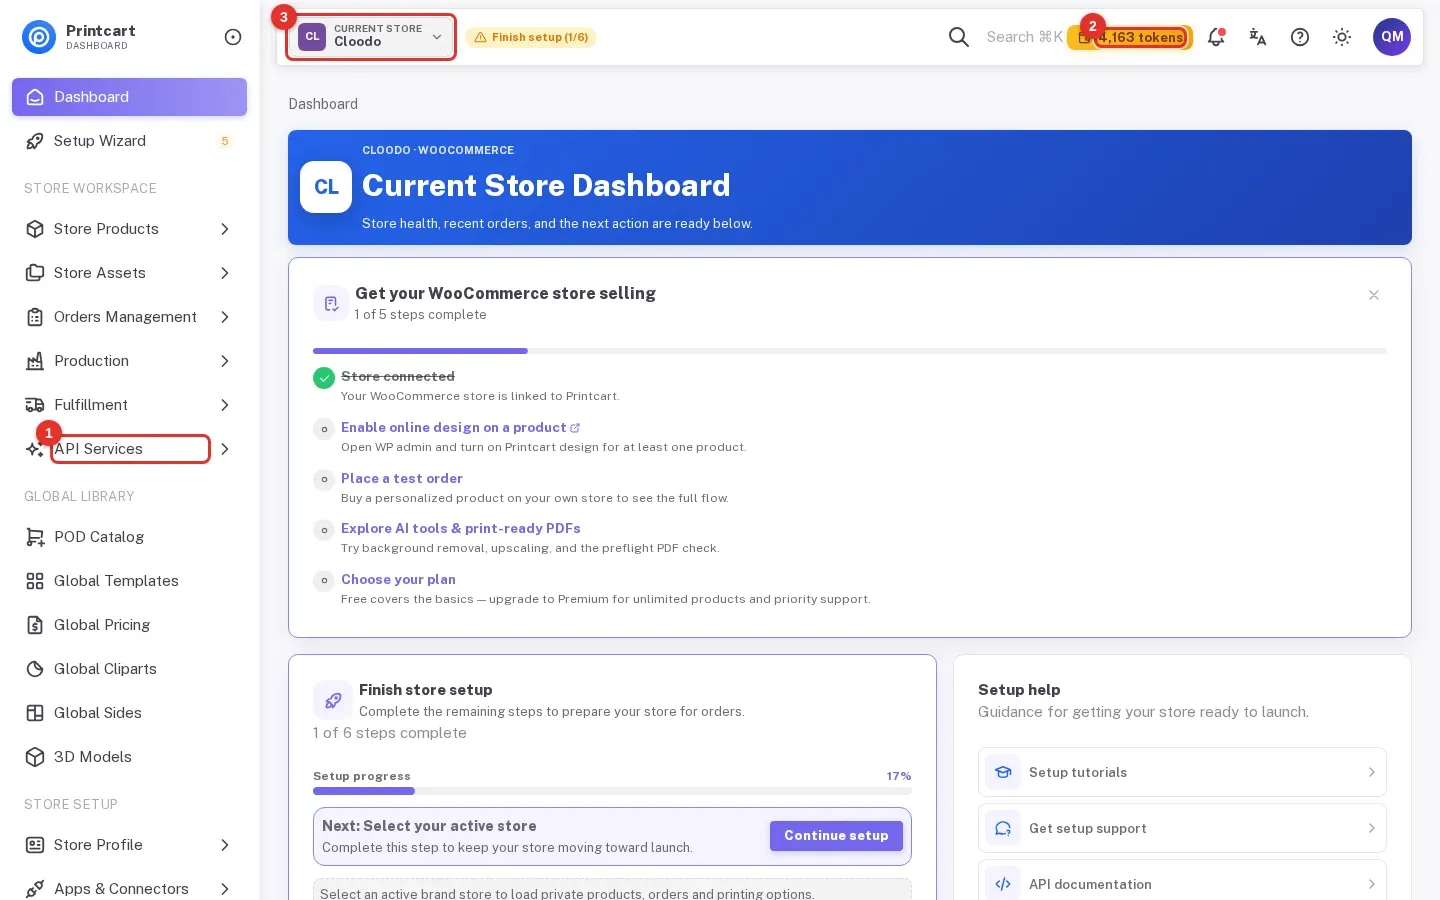
Task: Expand the Production submenu chevron
Action: [x=225, y=361]
